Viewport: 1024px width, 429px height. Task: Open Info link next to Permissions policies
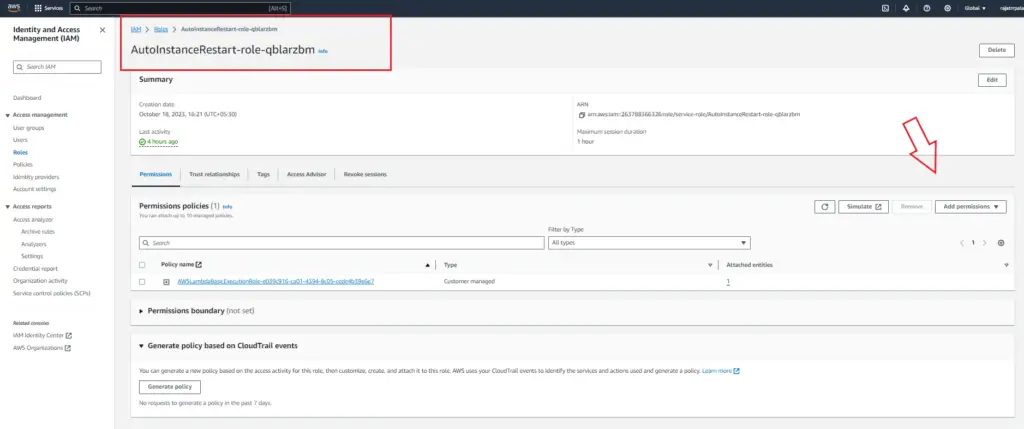(x=227, y=207)
